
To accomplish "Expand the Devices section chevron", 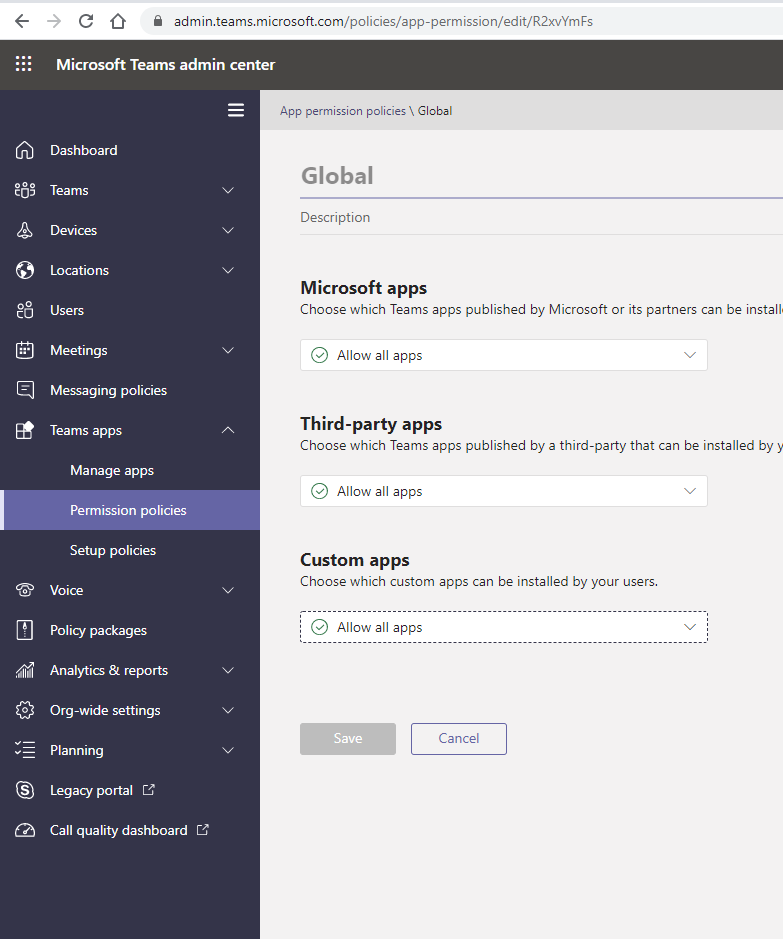I will (228, 231).
